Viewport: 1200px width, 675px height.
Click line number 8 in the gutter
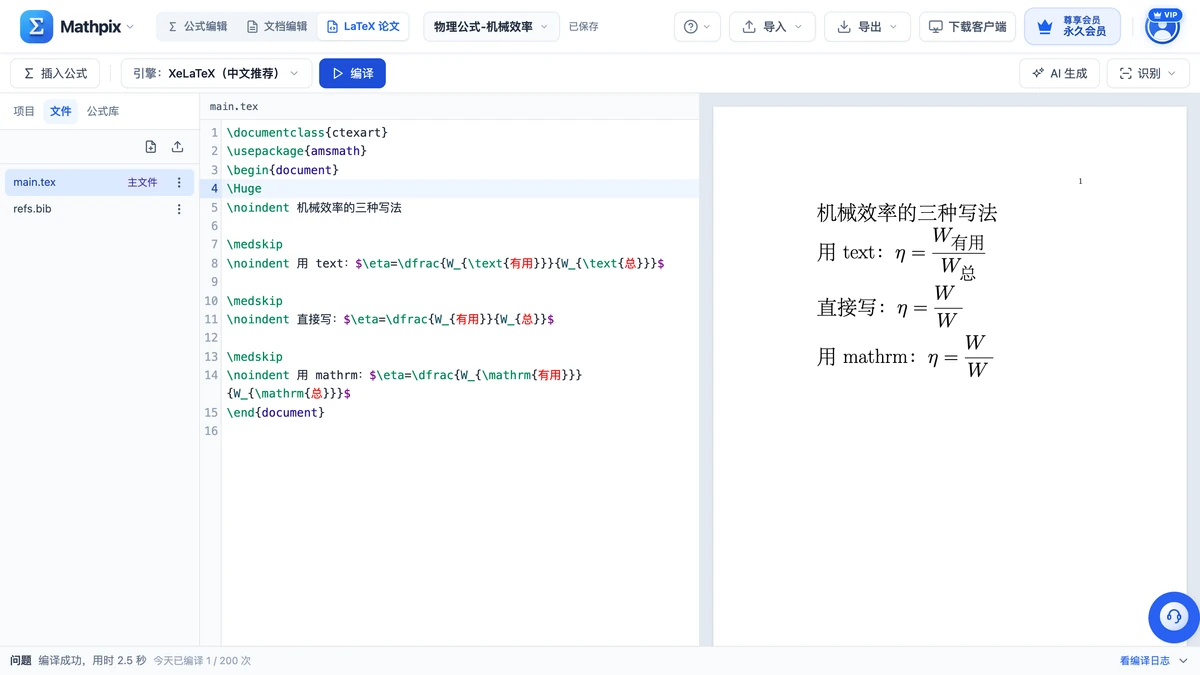pos(214,264)
